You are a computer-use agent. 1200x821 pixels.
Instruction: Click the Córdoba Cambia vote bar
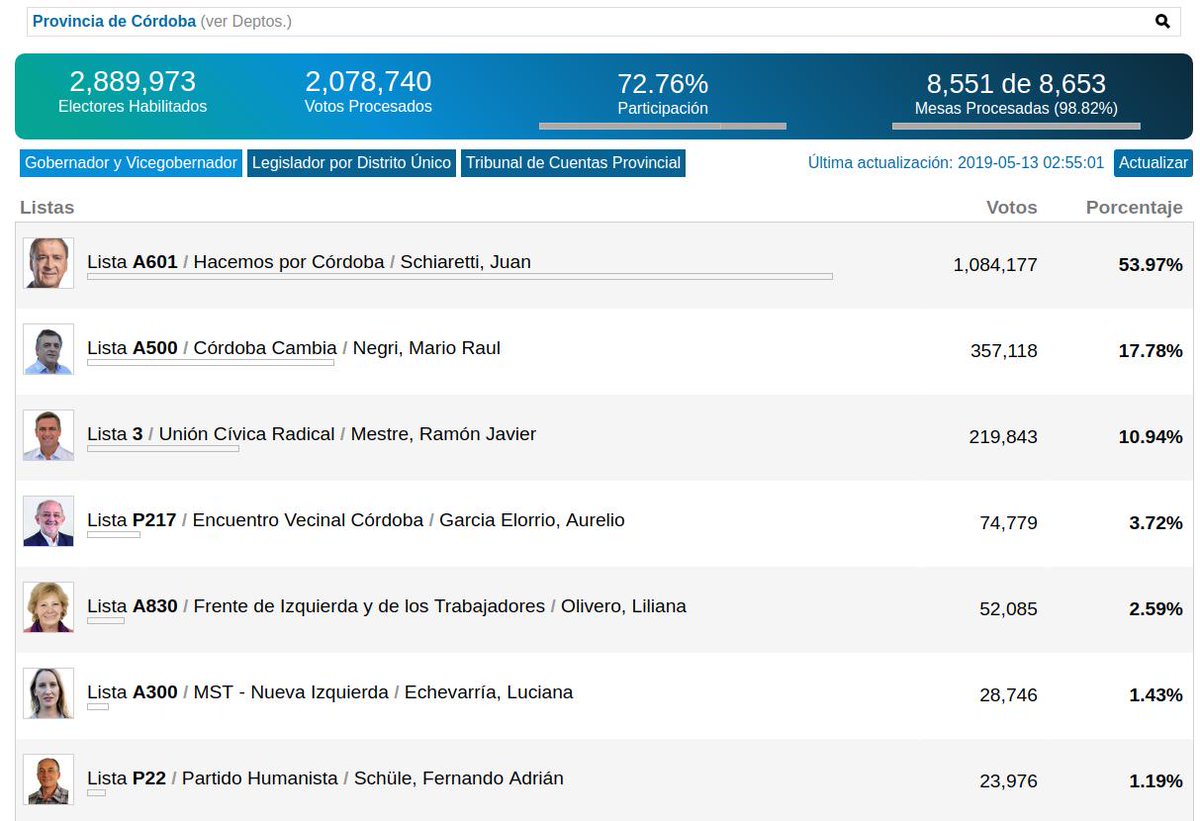[x=211, y=362]
